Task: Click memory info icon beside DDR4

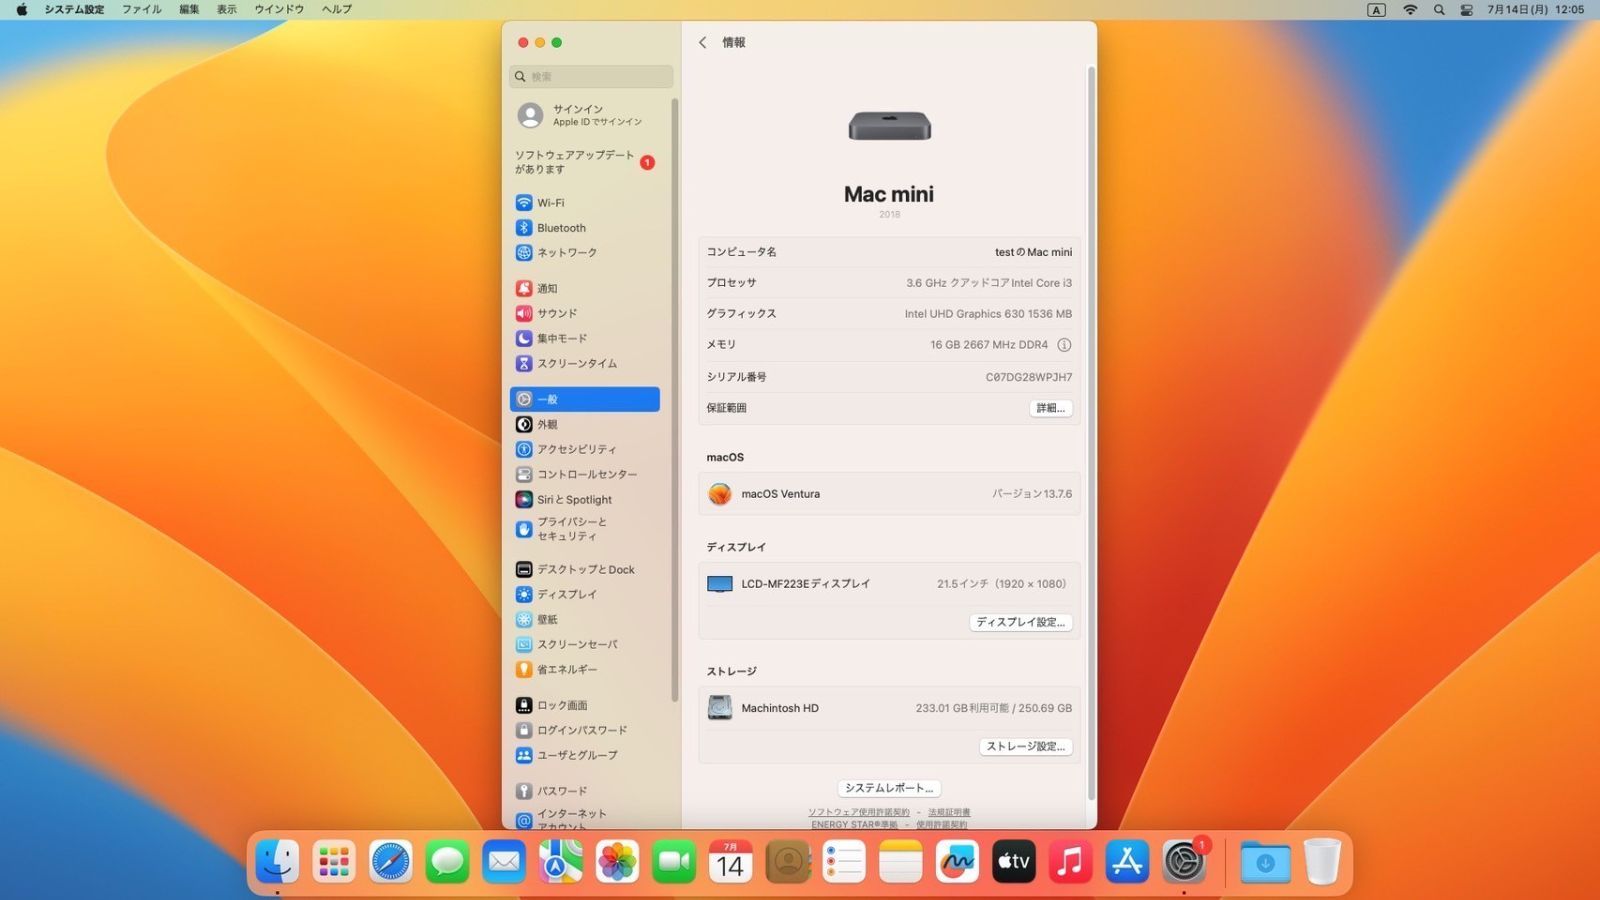Action: [x=1064, y=345]
